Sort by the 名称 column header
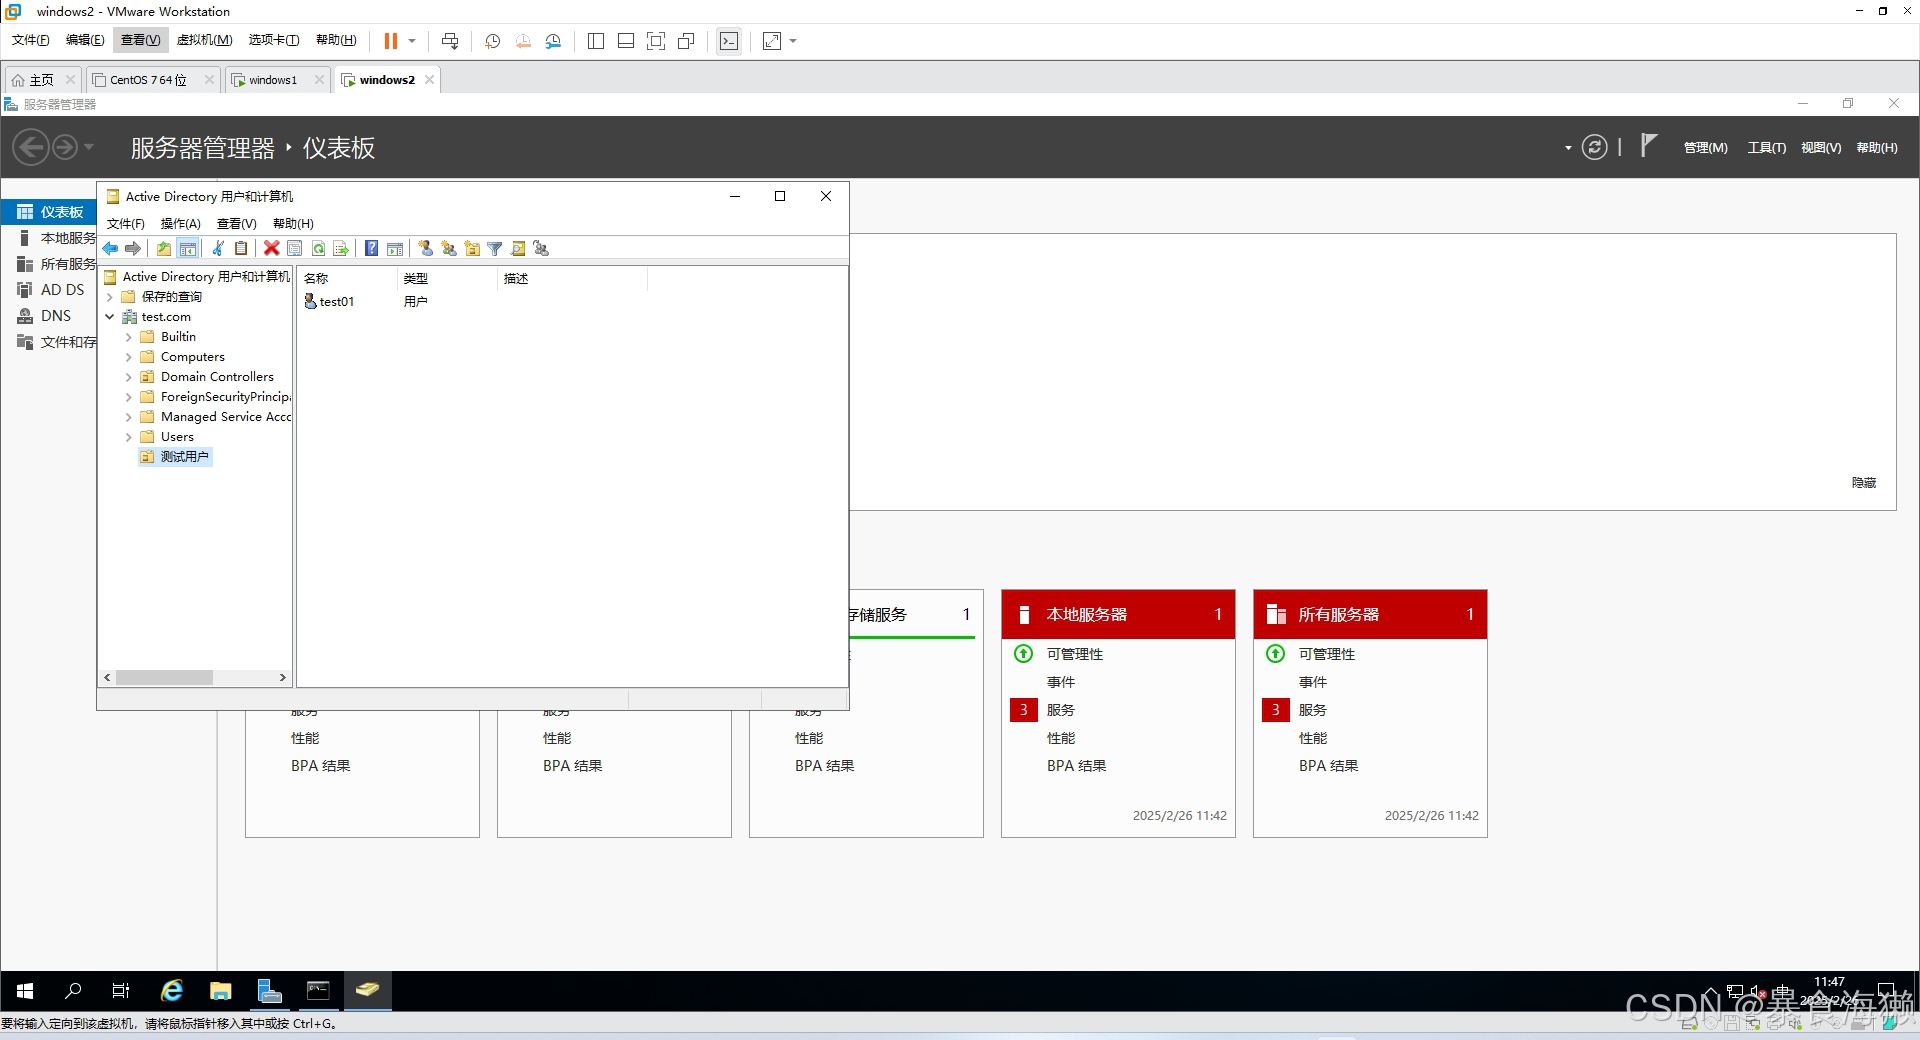This screenshot has height=1040, width=1920. click(x=346, y=278)
